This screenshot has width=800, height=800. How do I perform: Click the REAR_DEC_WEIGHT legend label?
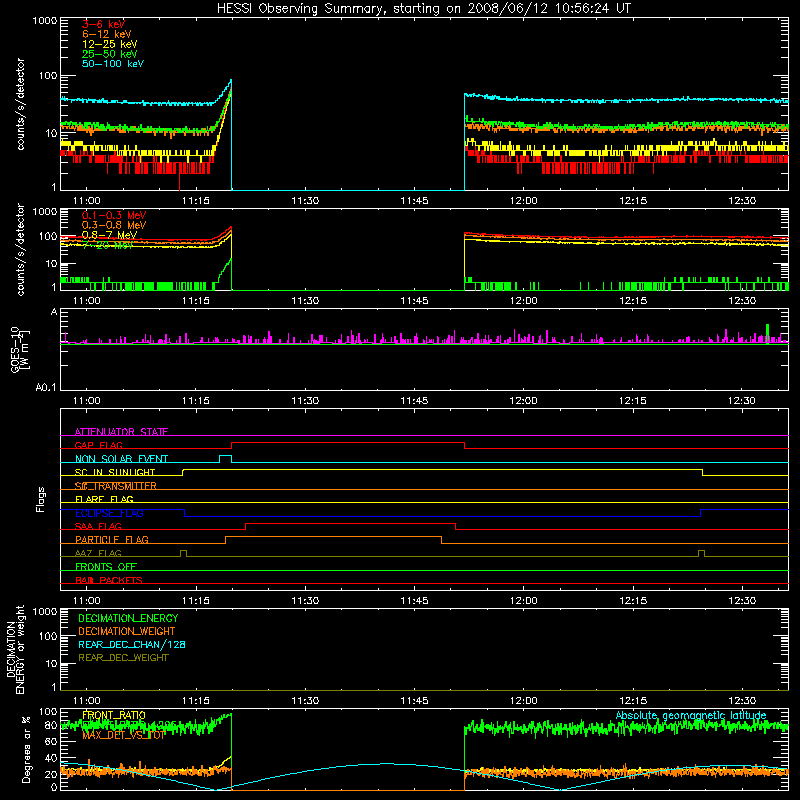123,658
